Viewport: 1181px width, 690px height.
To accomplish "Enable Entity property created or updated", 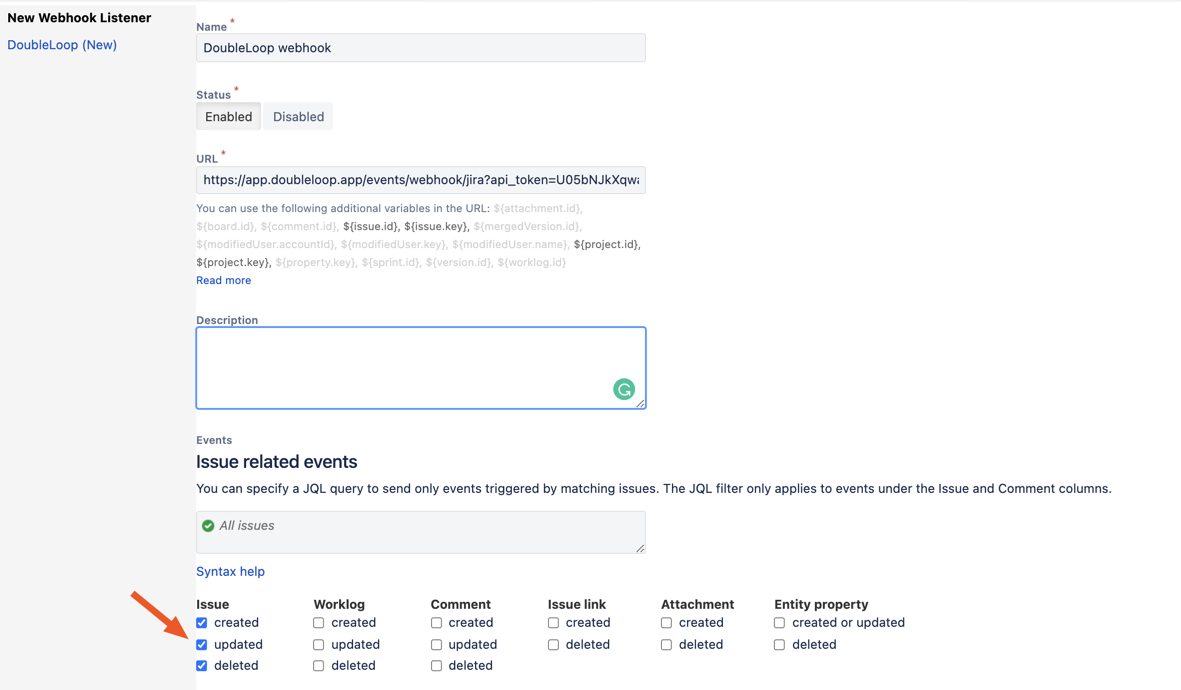I will coord(780,623).
